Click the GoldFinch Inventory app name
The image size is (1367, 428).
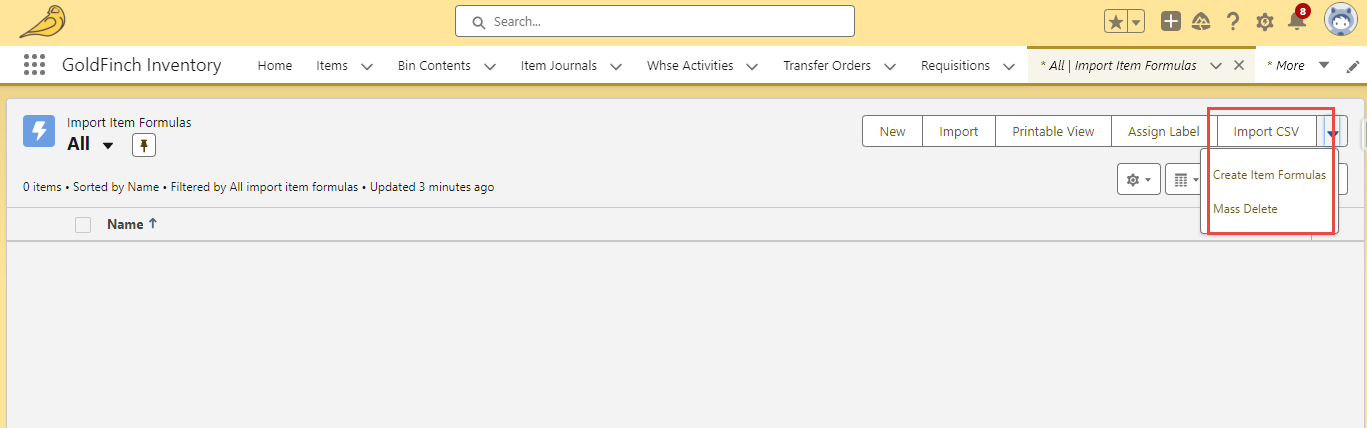[x=142, y=65]
